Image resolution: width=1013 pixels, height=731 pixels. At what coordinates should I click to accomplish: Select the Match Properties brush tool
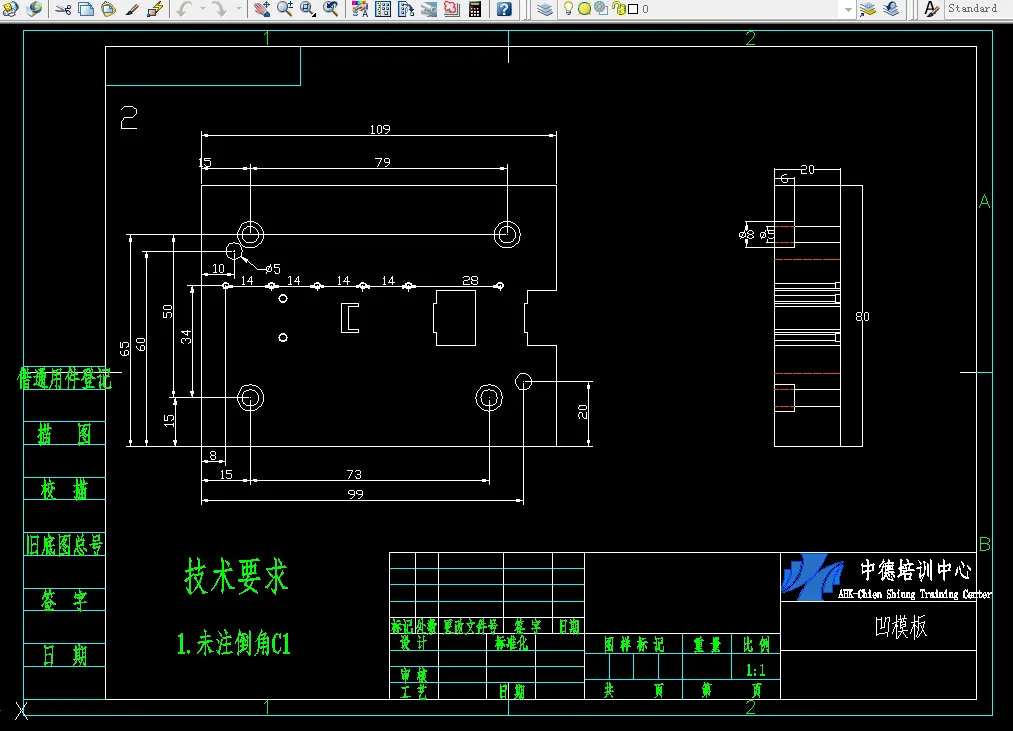pos(132,8)
